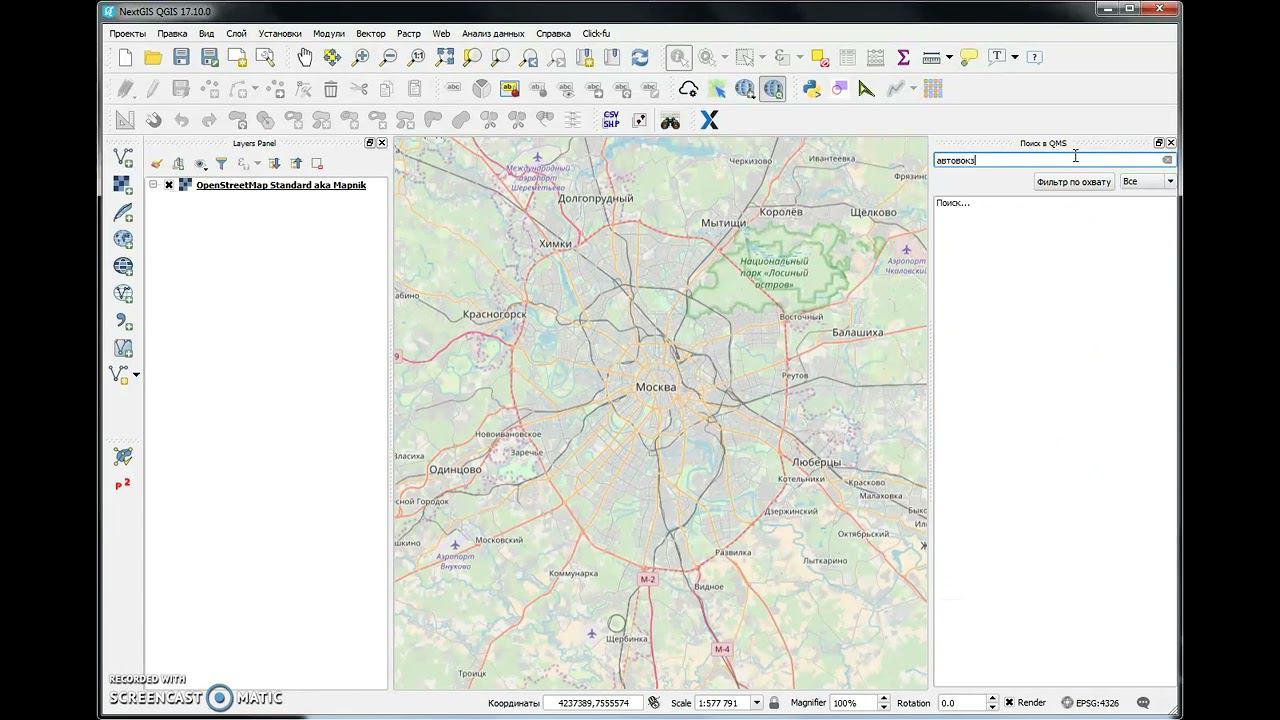Add vector layer from left sidebar

tap(122, 157)
